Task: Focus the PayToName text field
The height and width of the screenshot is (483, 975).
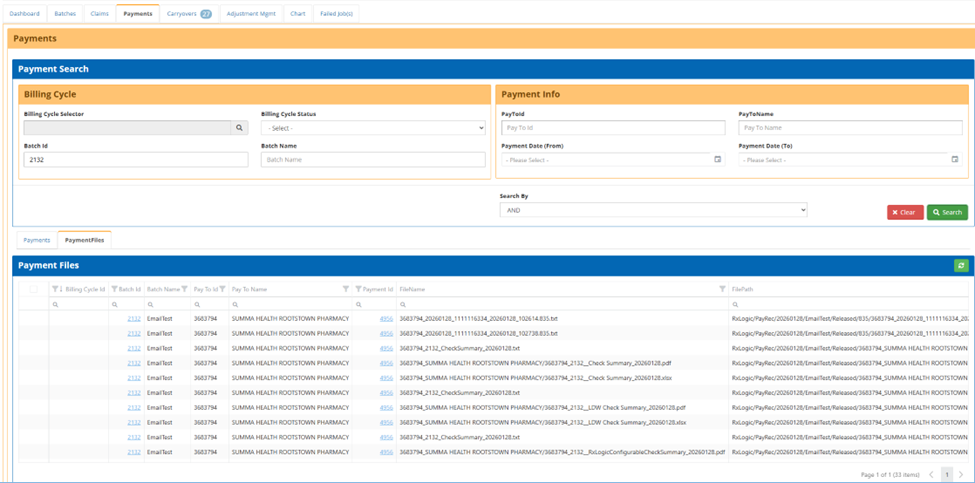Action: 849,128
